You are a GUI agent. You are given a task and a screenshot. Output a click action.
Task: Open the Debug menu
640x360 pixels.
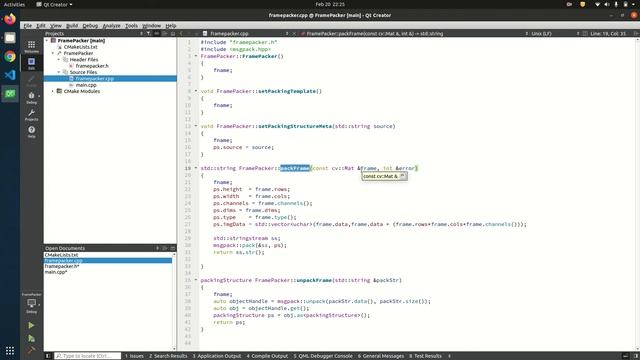pyautogui.click(x=90, y=26)
